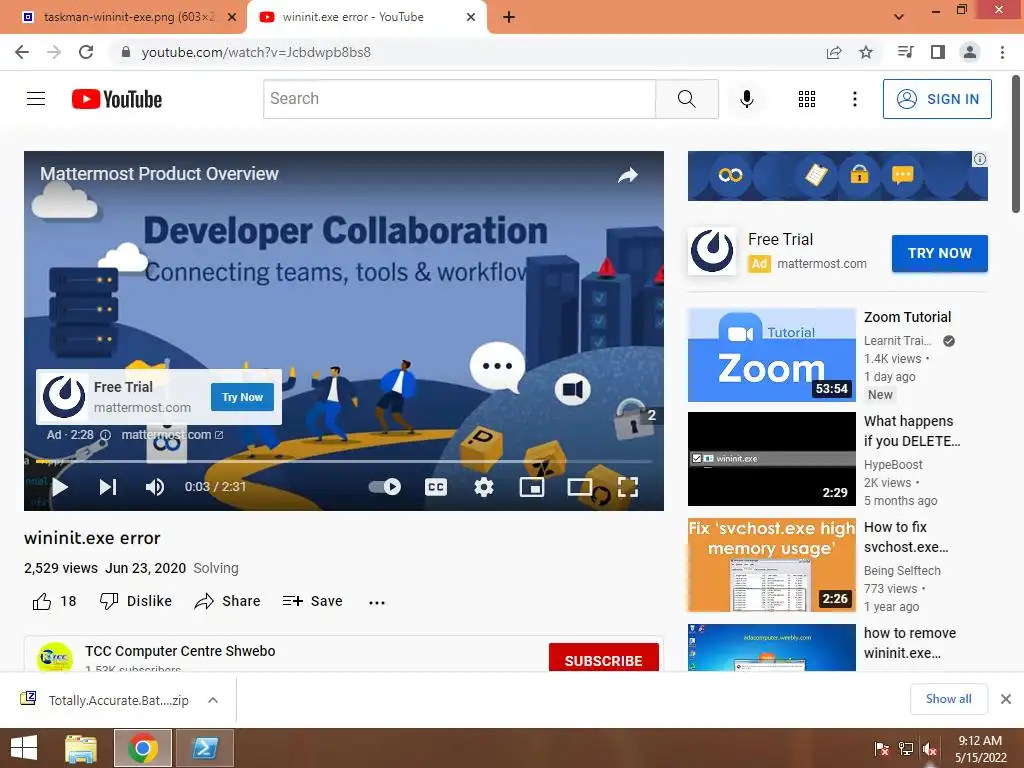
Task: Bookmark this page with the star
Action: coord(866,52)
